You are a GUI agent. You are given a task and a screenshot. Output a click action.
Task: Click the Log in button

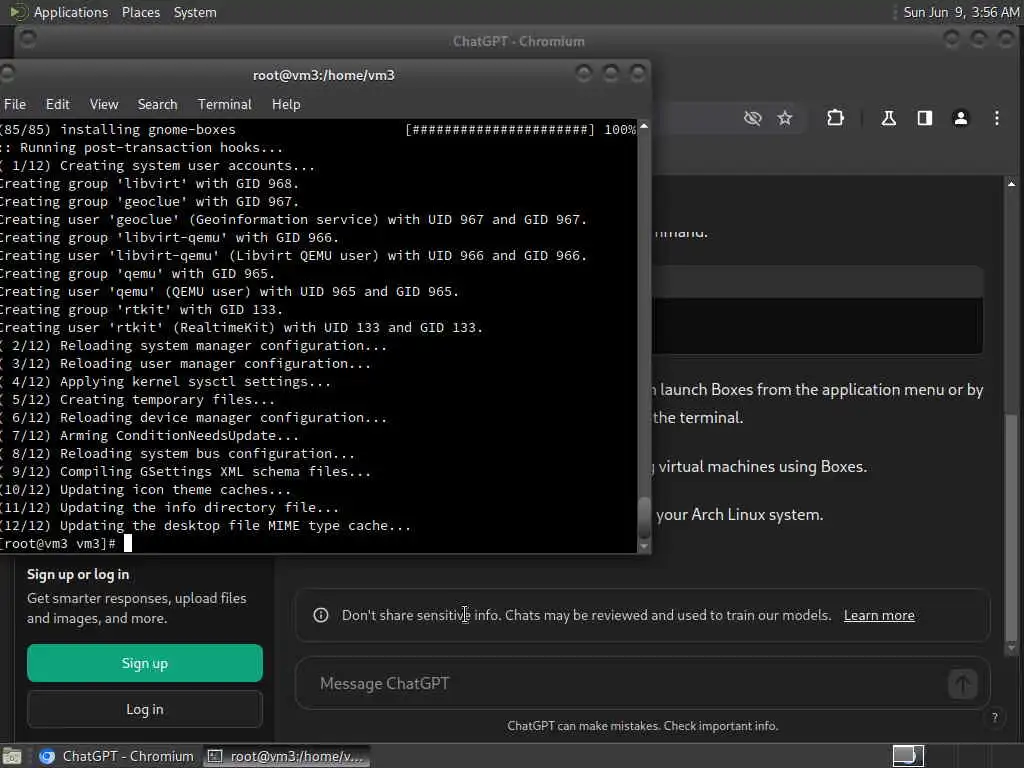pyautogui.click(x=145, y=709)
